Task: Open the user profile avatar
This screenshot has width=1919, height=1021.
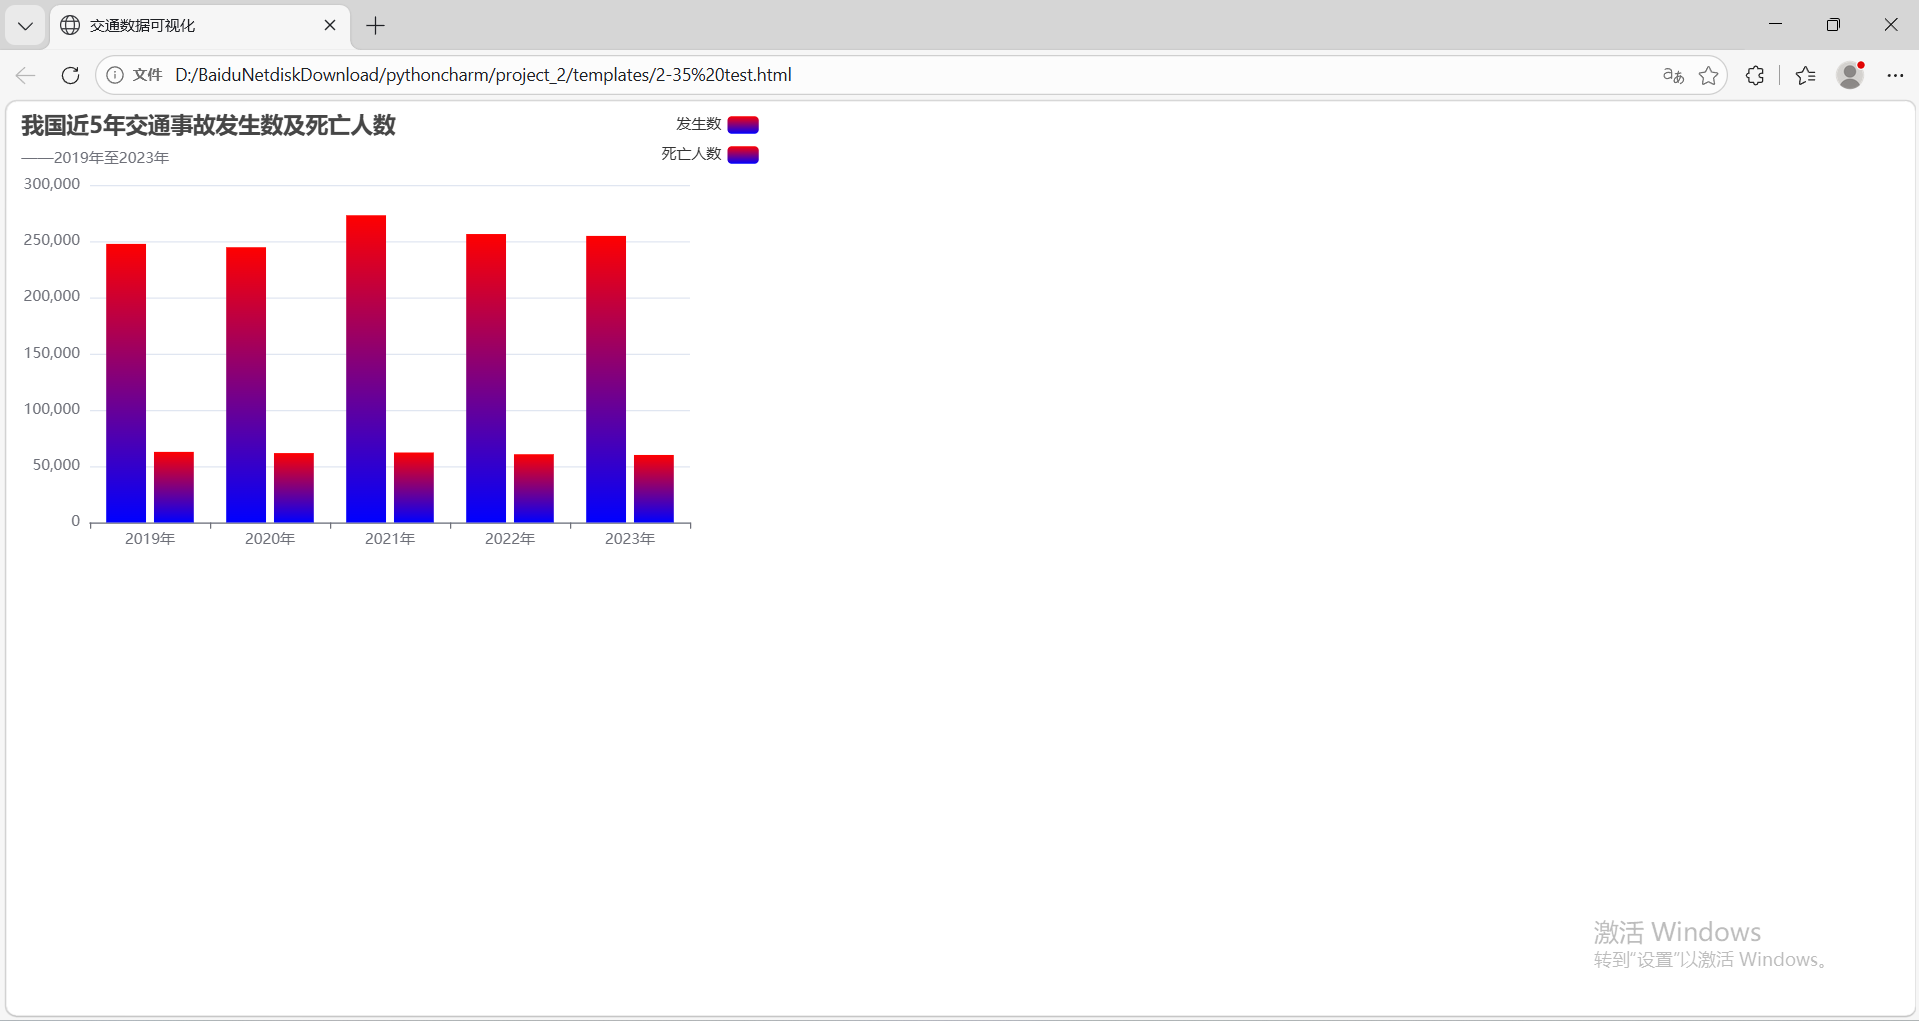Action: (1851, 75)
